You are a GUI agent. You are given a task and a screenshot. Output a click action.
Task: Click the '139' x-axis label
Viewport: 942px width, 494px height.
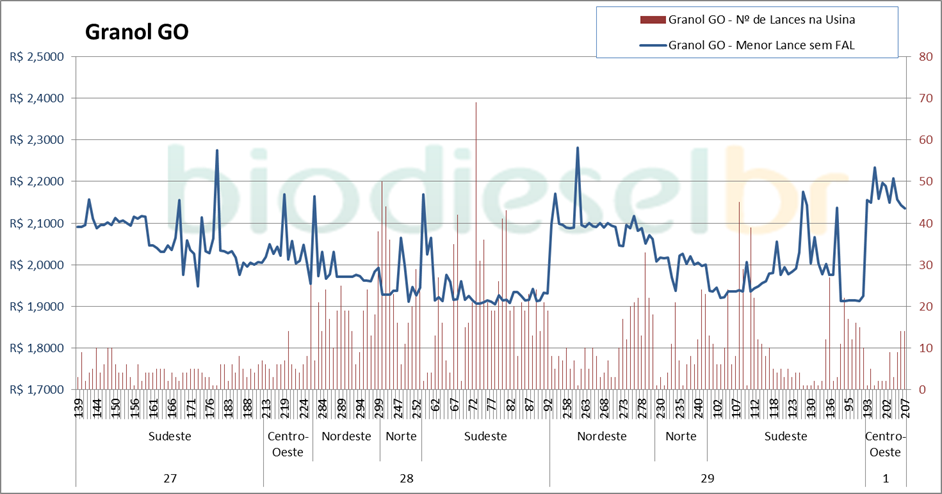(79, 408)
